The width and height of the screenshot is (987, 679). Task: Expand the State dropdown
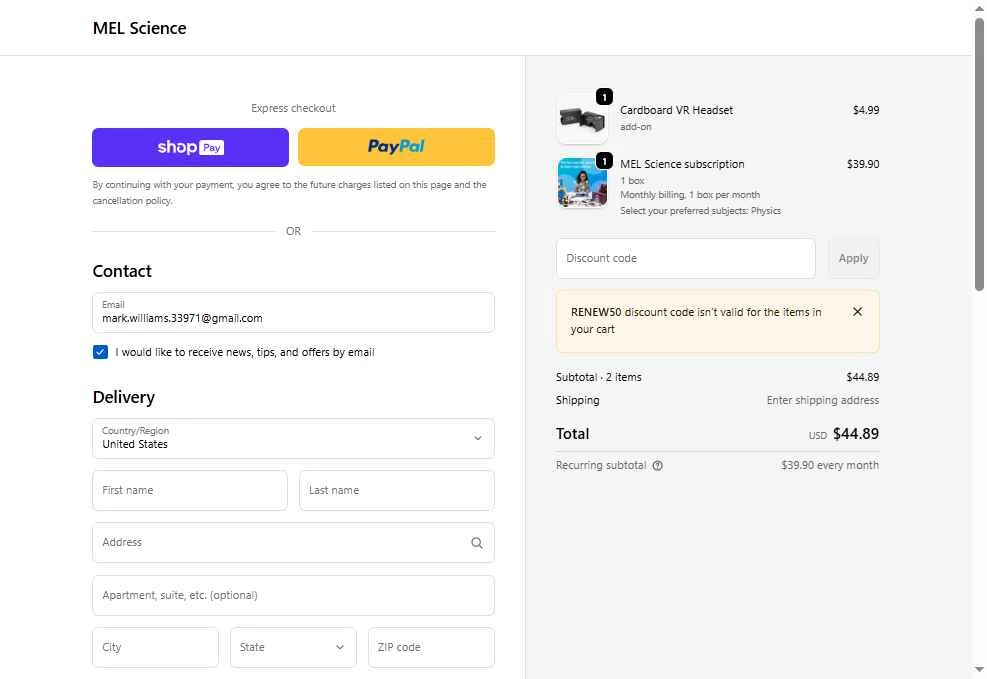click(x=293, y=647)
